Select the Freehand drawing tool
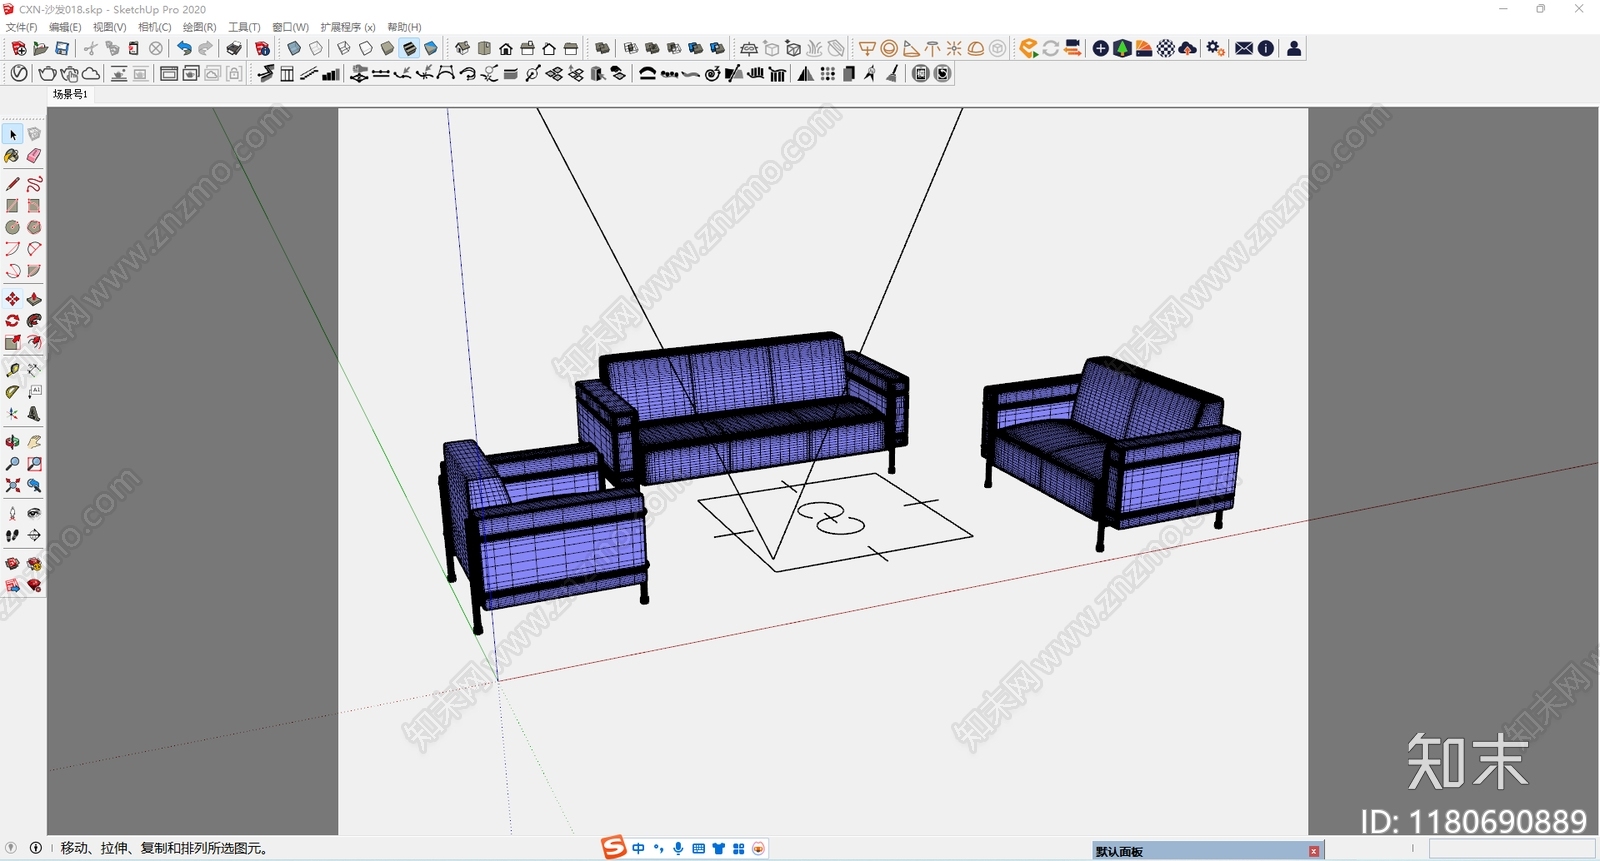Viewport: 1600px width, 861px height. pyautogui.click(x=34, y=184)
